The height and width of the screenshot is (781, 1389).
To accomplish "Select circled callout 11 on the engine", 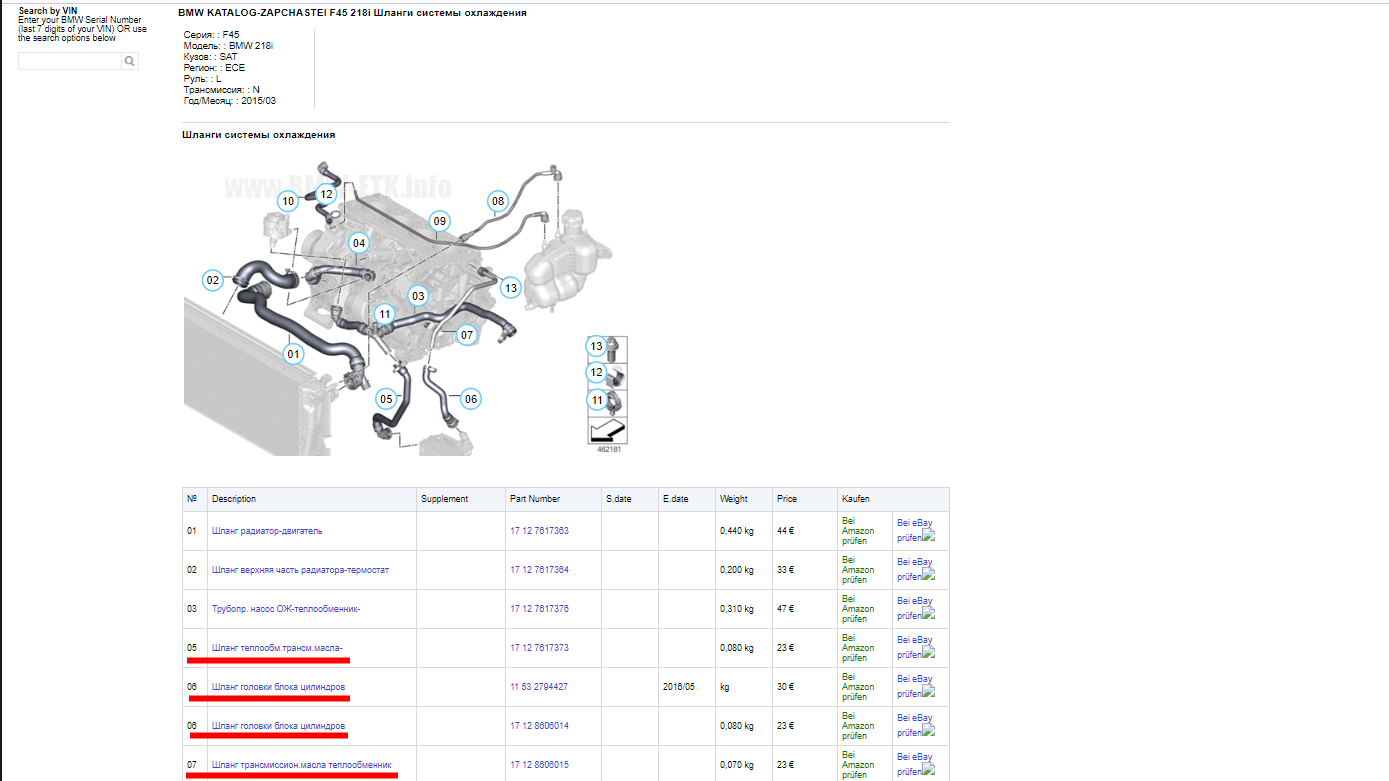I will 385,314.
